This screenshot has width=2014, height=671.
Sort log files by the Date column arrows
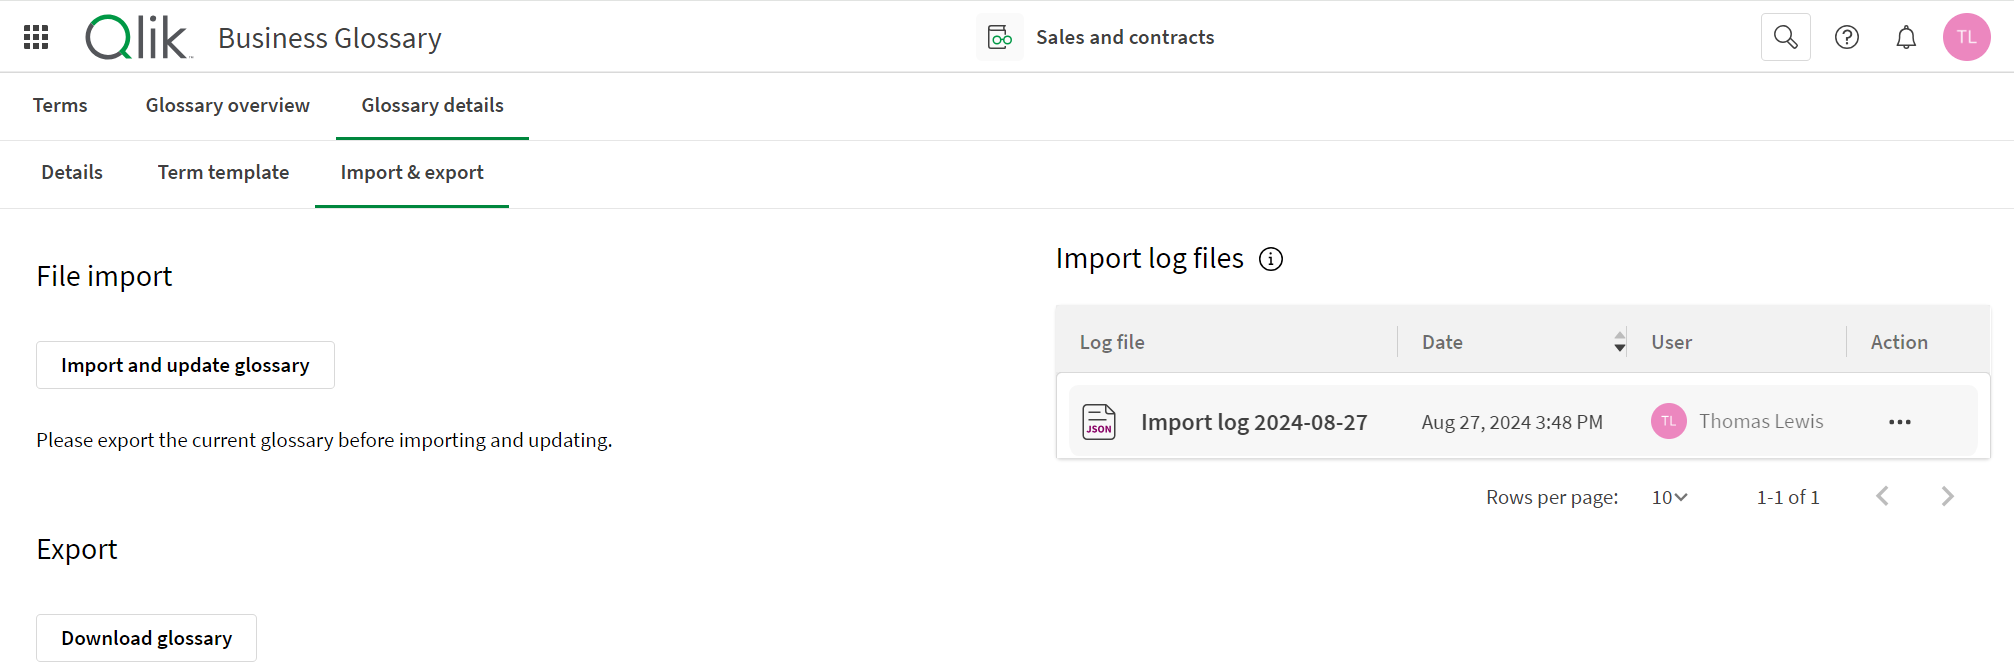point(1619,342)
